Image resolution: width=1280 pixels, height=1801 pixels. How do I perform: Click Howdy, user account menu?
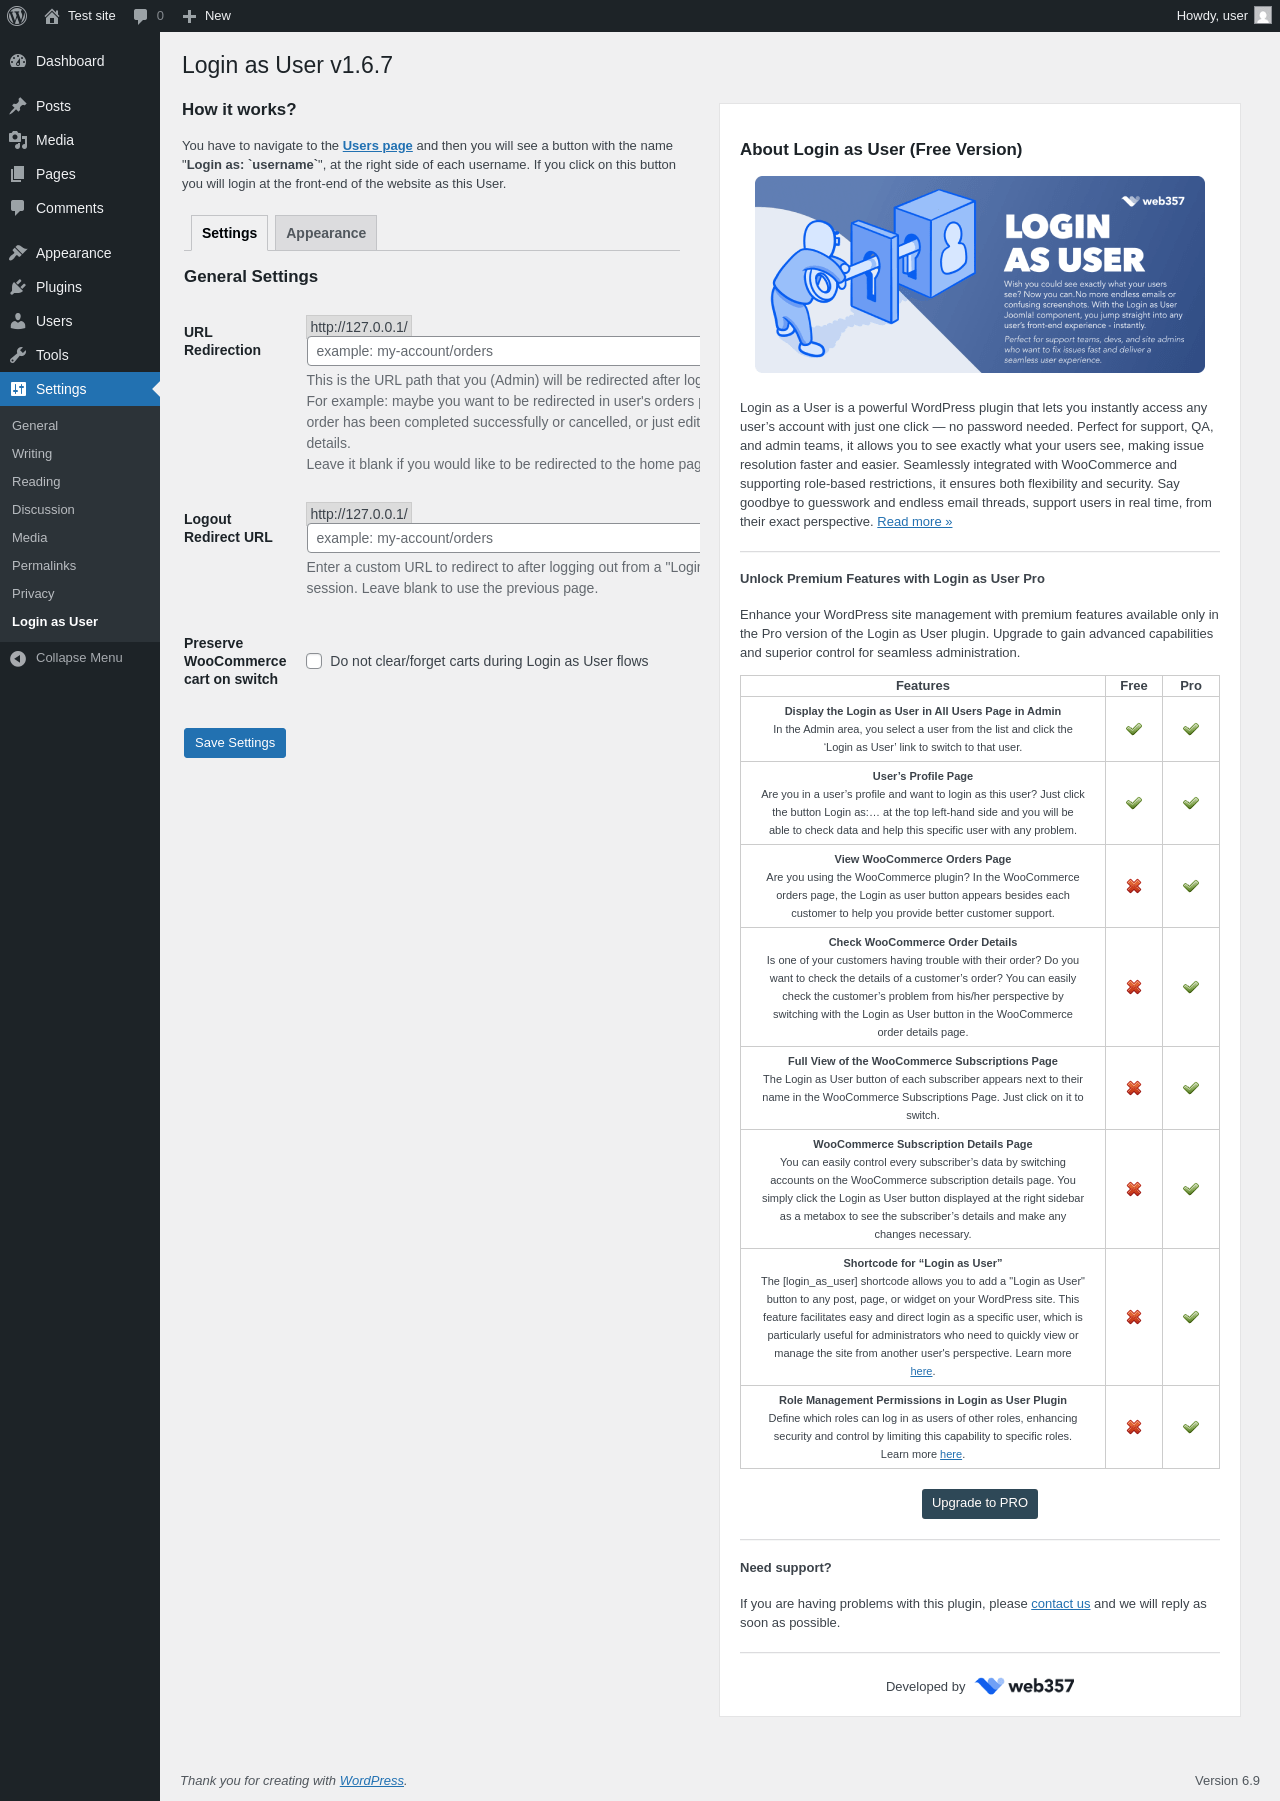coord(1224,16)
